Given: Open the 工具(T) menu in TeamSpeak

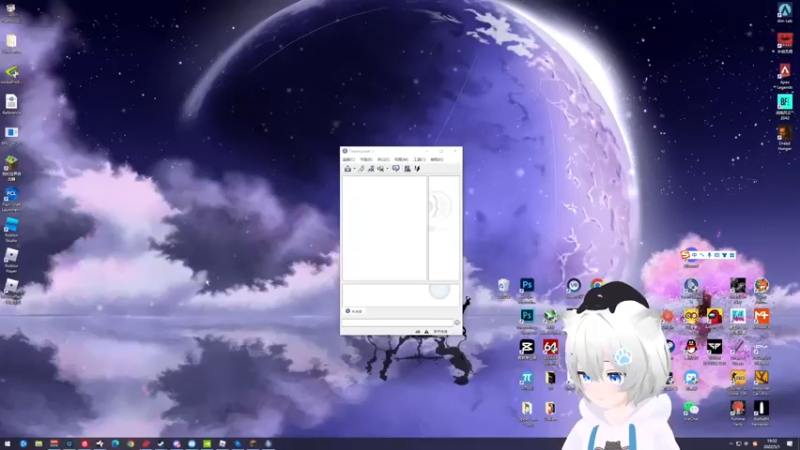Looking at the screenshot, I should click(419, 160).
